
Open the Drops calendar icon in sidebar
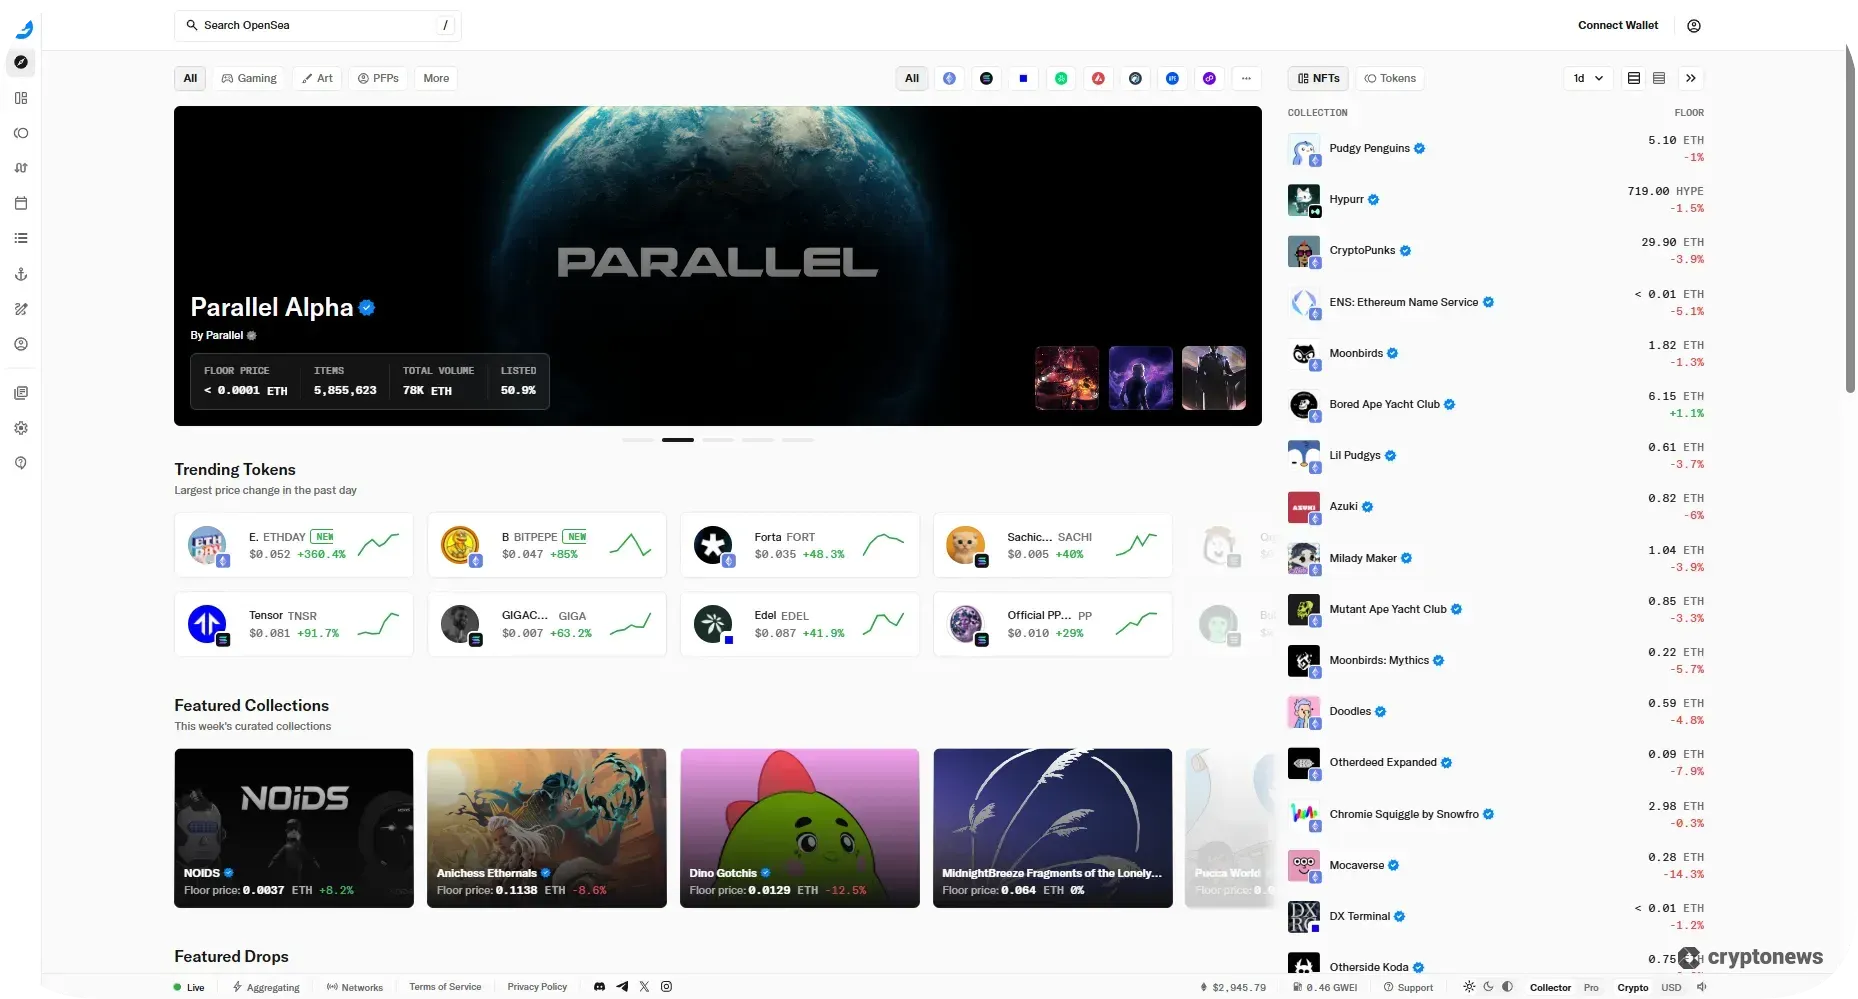click(x=21, y=203)
